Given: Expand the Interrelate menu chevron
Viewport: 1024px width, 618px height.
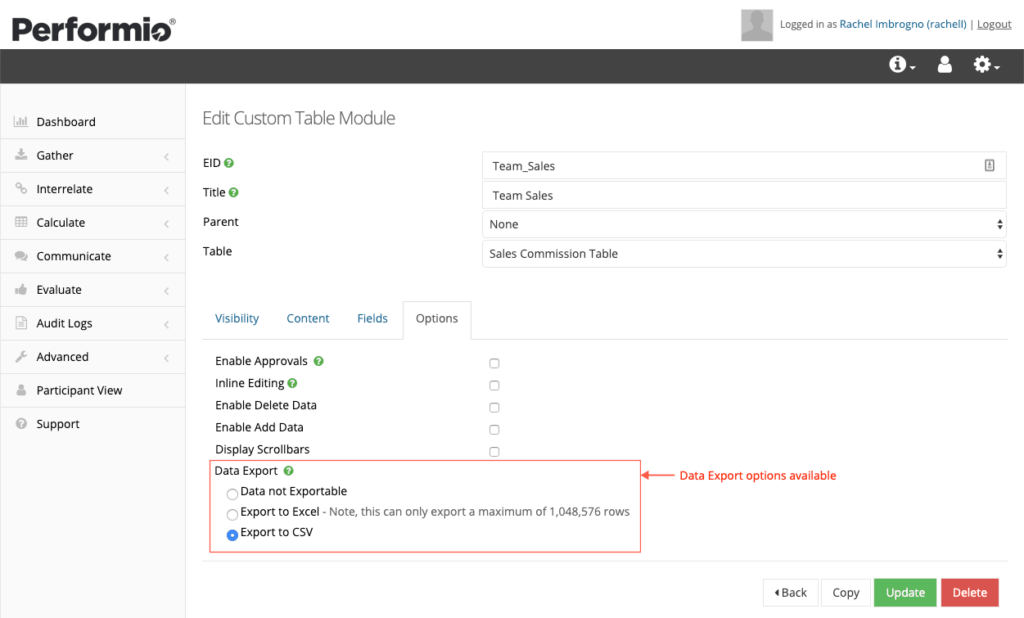Looking at the screenshot, I should (167, 190).
